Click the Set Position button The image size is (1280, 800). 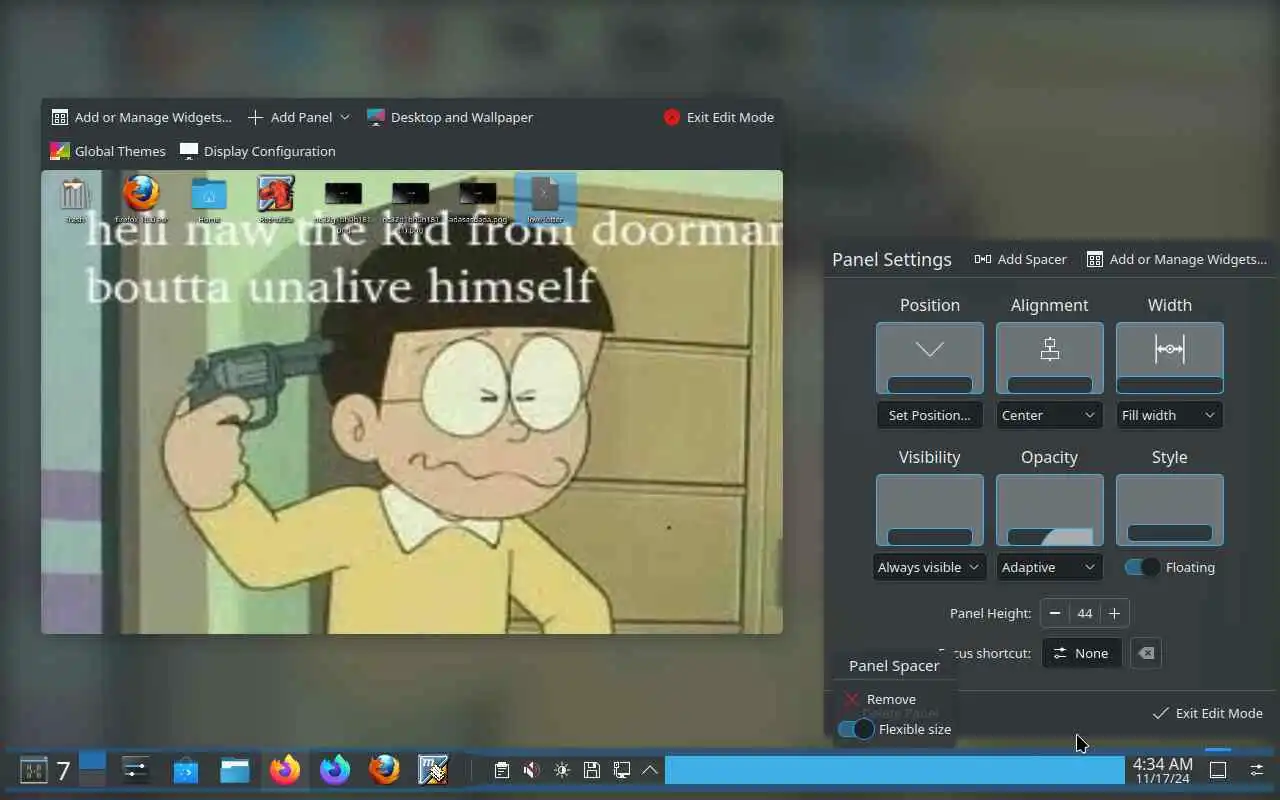tap(930, 415)
